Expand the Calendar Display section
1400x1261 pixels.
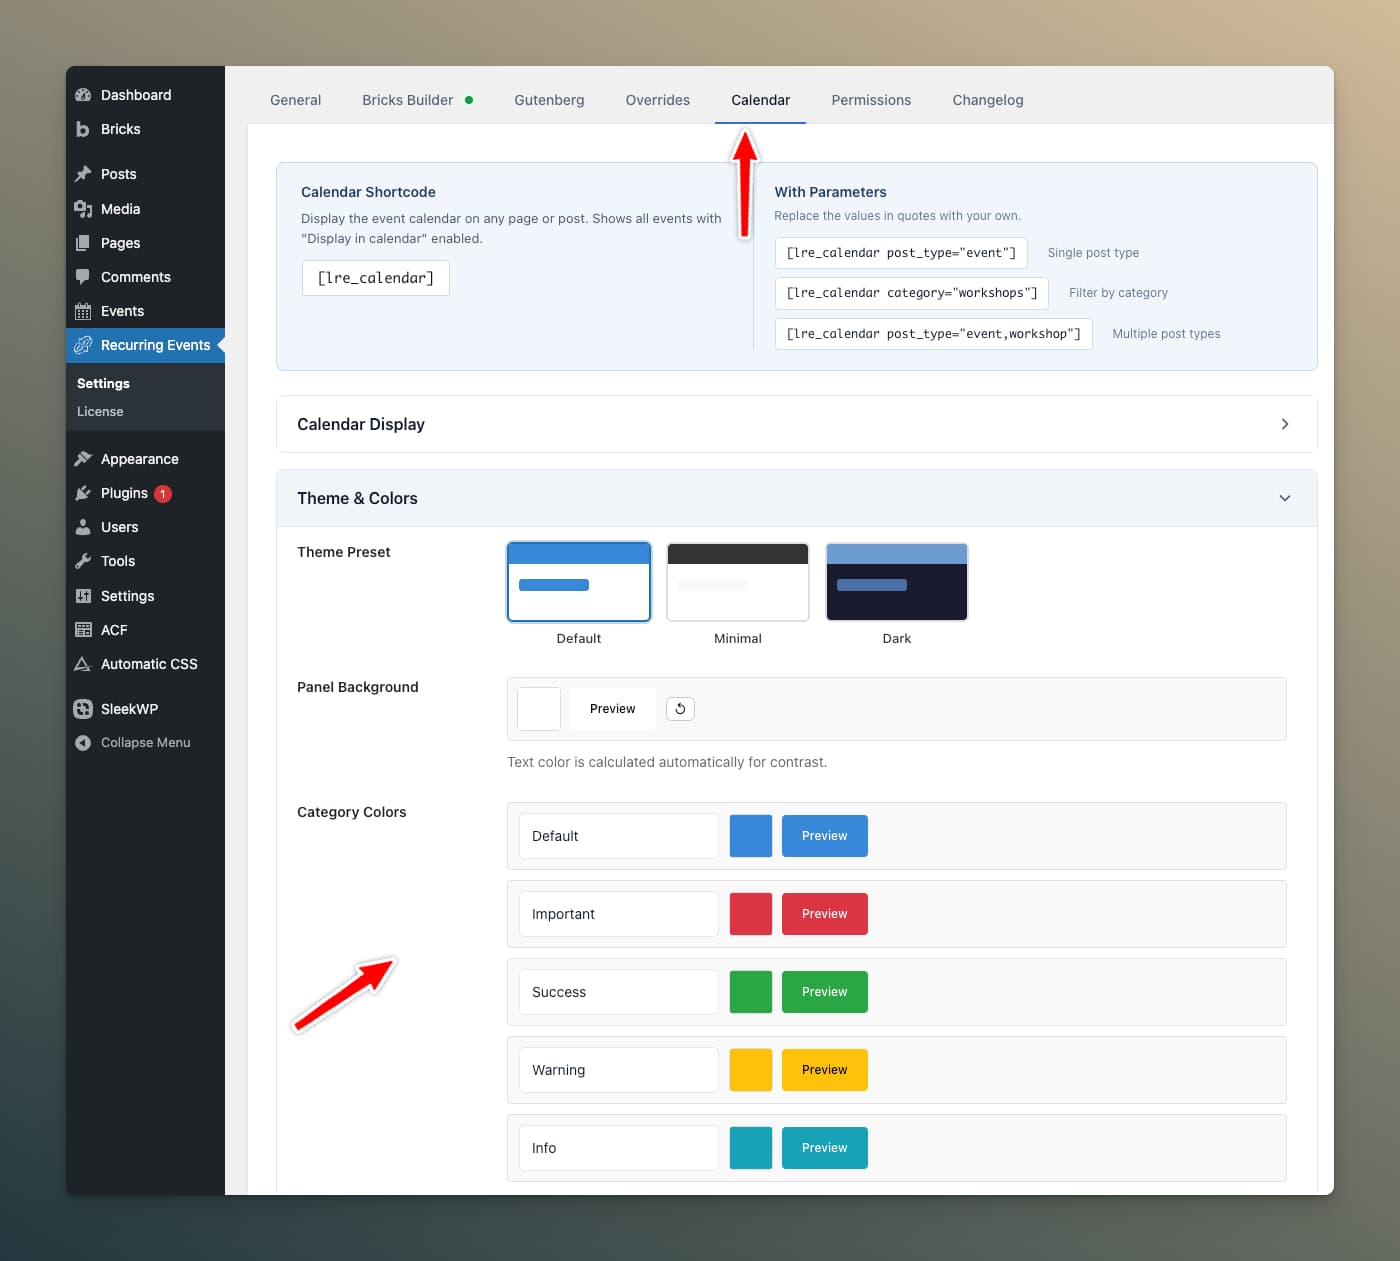pyautogui.click(x=1285, y=424)
